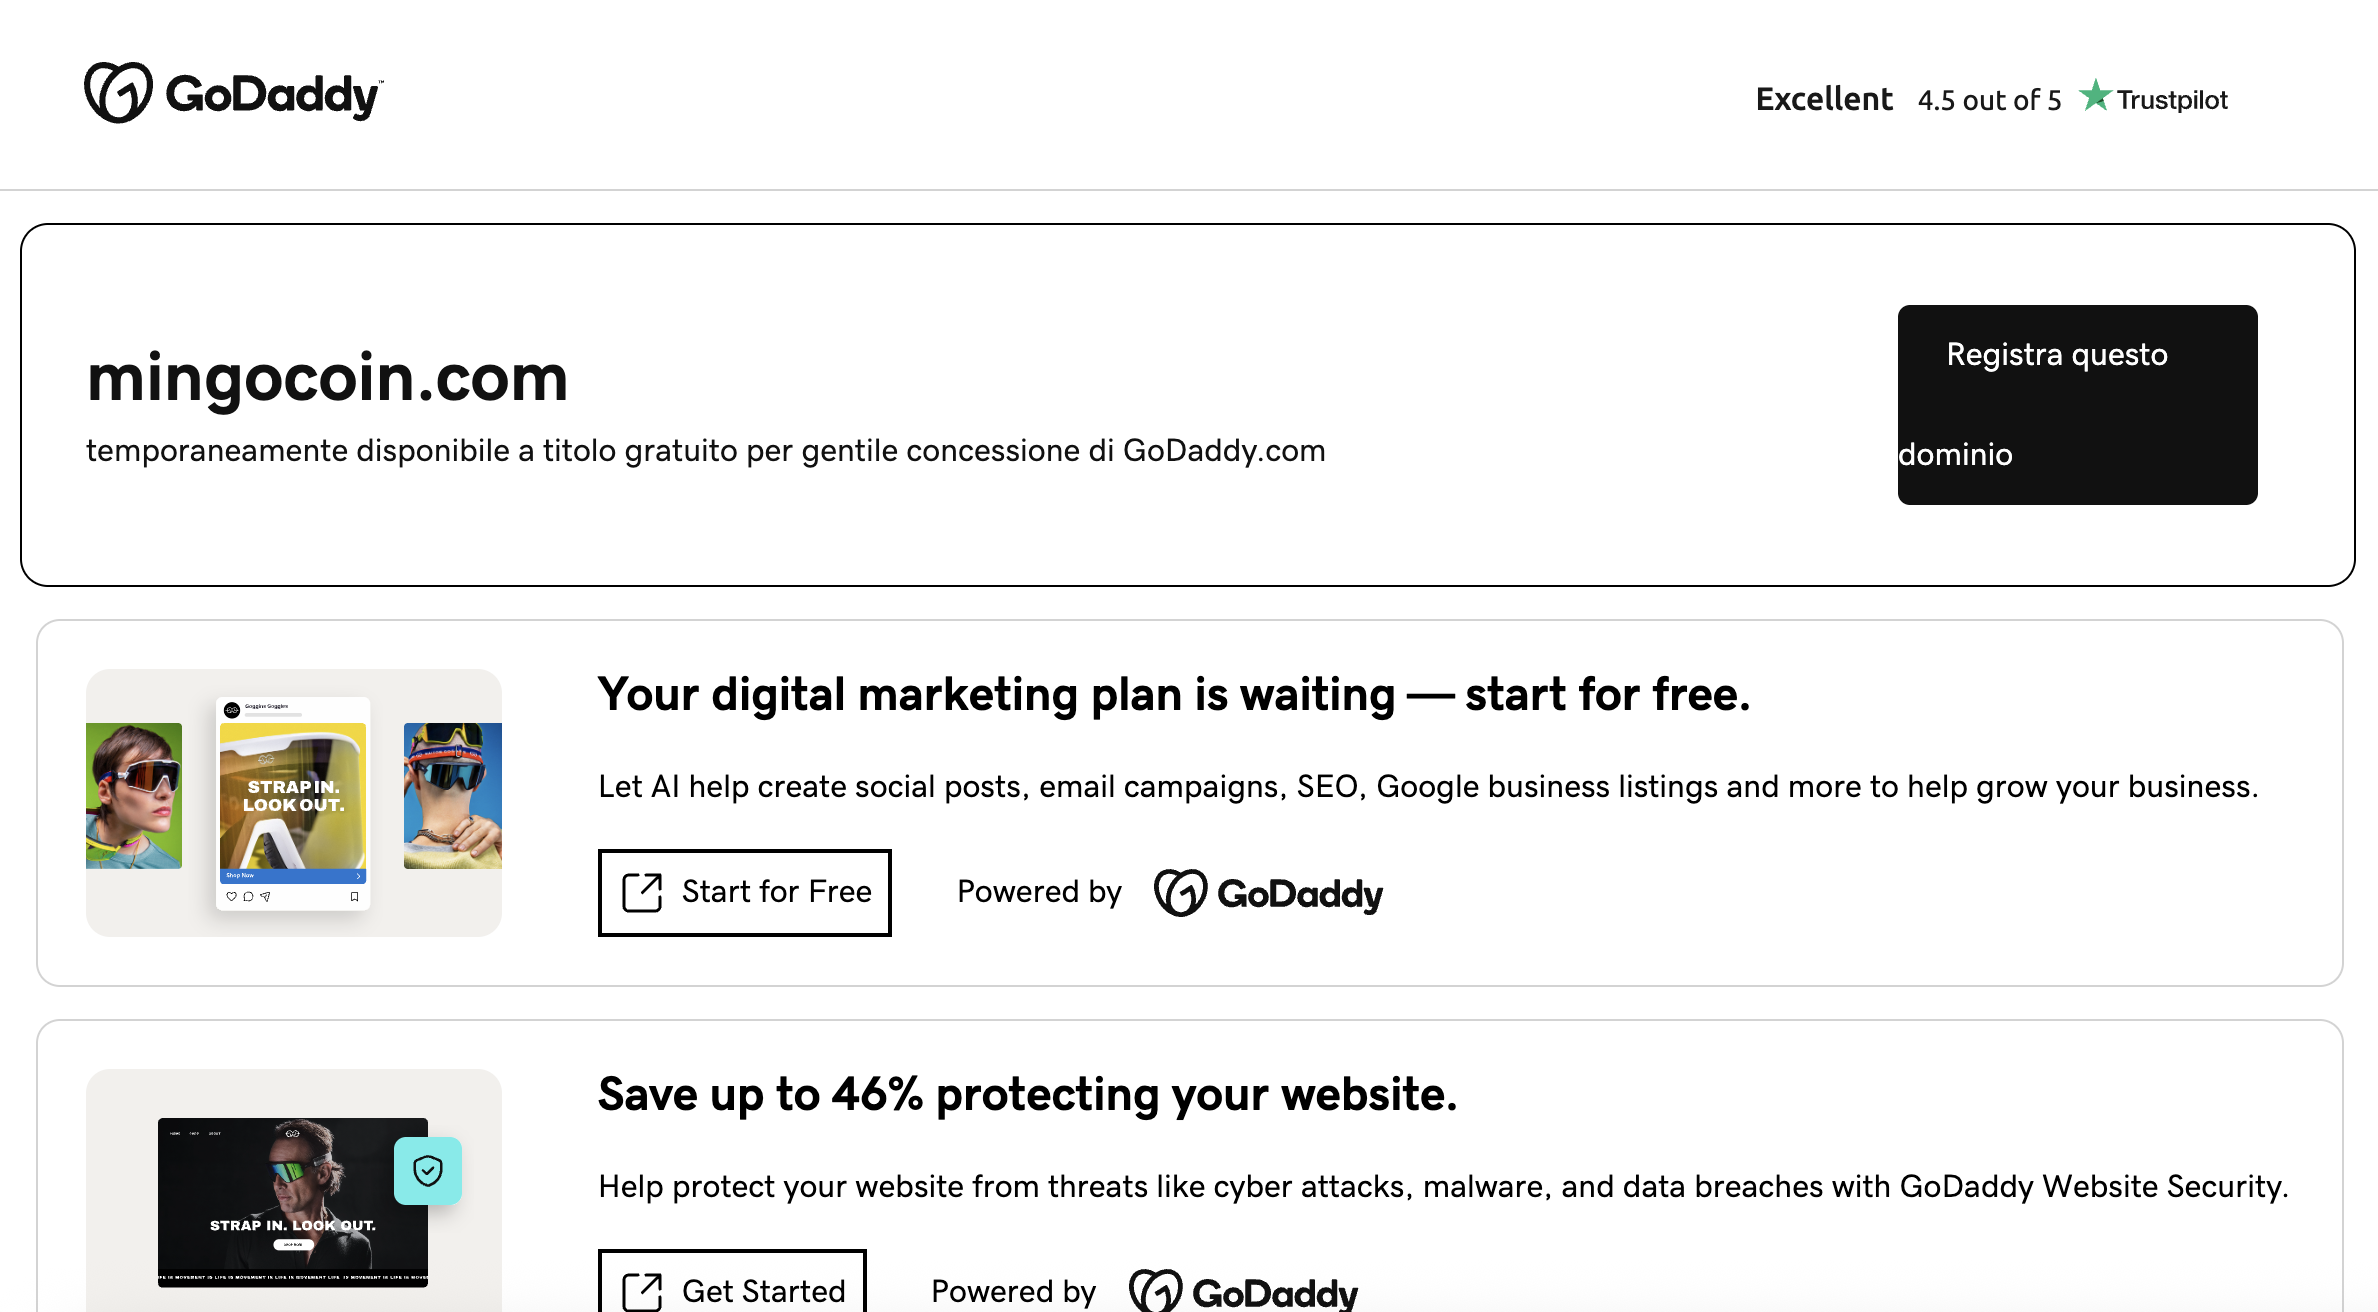Image resolution: width=2378 pixels, height=1312 pixels.
Task: Click the GoDaddy logo beside the Get Started button
Action: pyautogui.click(x=1243, y=1291)
